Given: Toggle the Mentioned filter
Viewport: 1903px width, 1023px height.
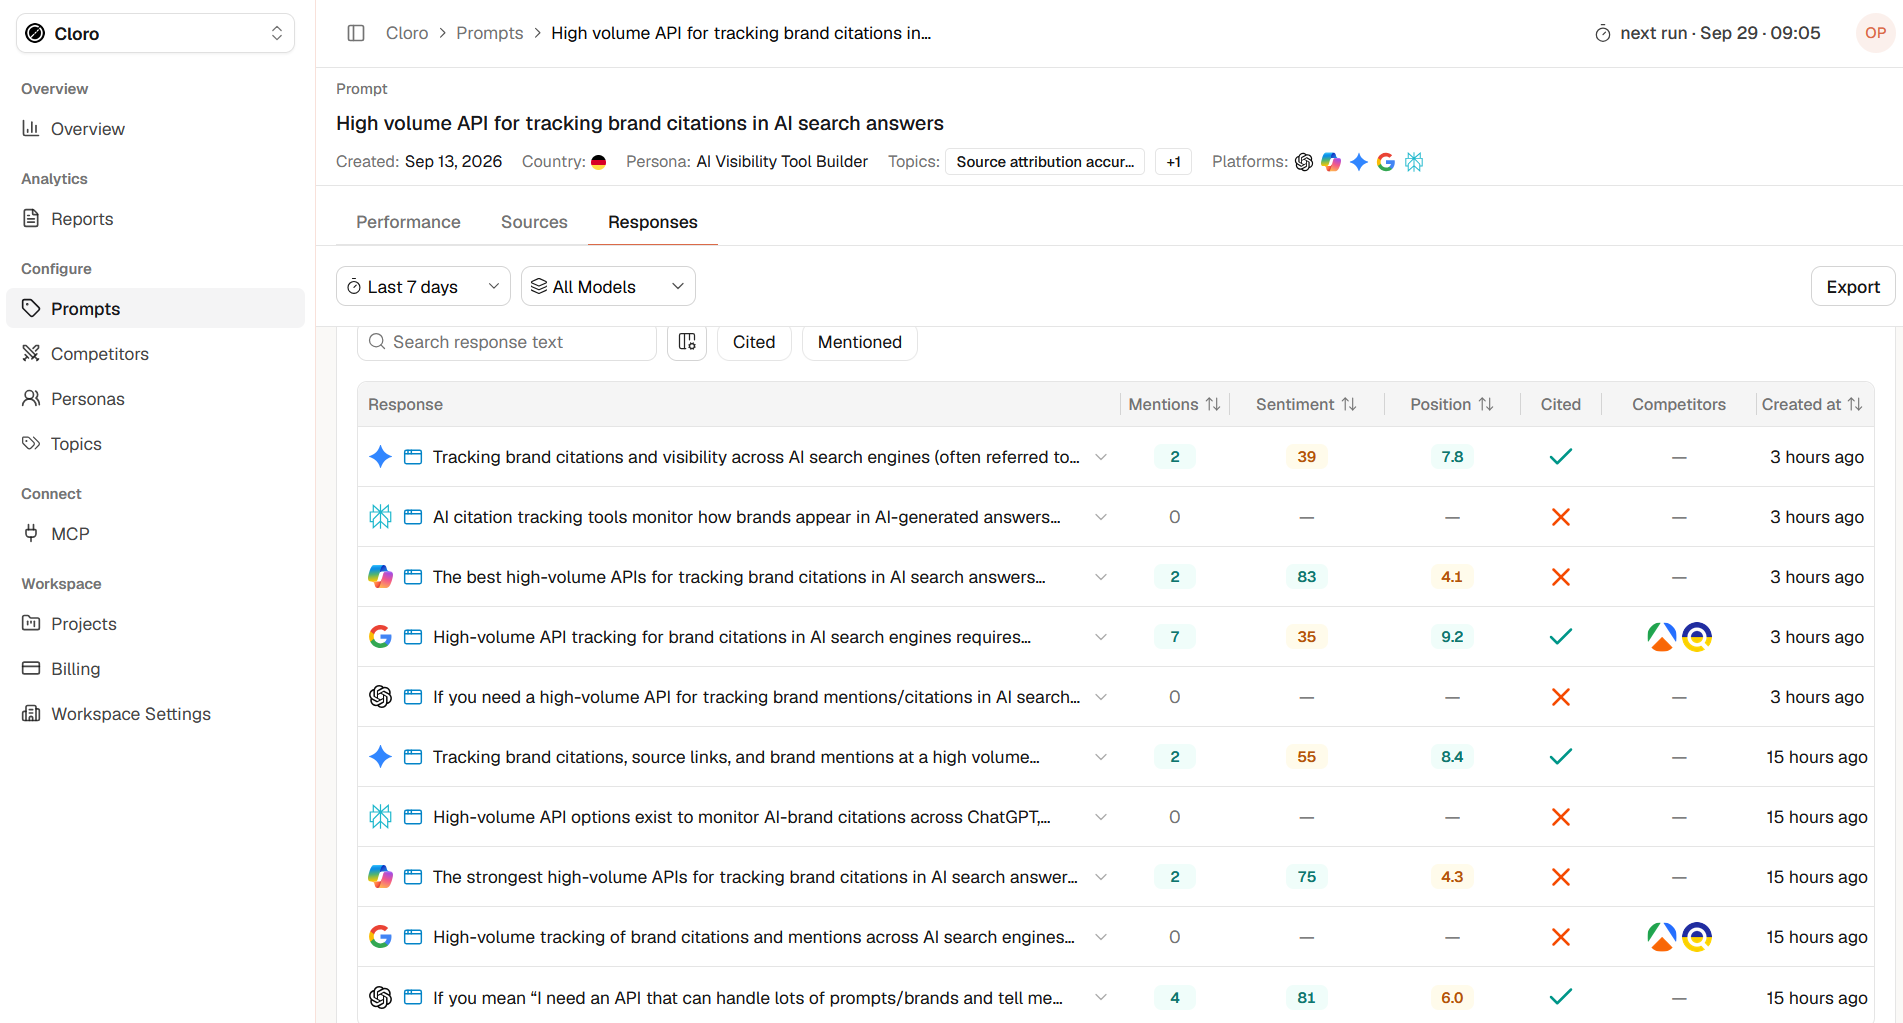Looking at the screenshot, I should tap(860, 342).
